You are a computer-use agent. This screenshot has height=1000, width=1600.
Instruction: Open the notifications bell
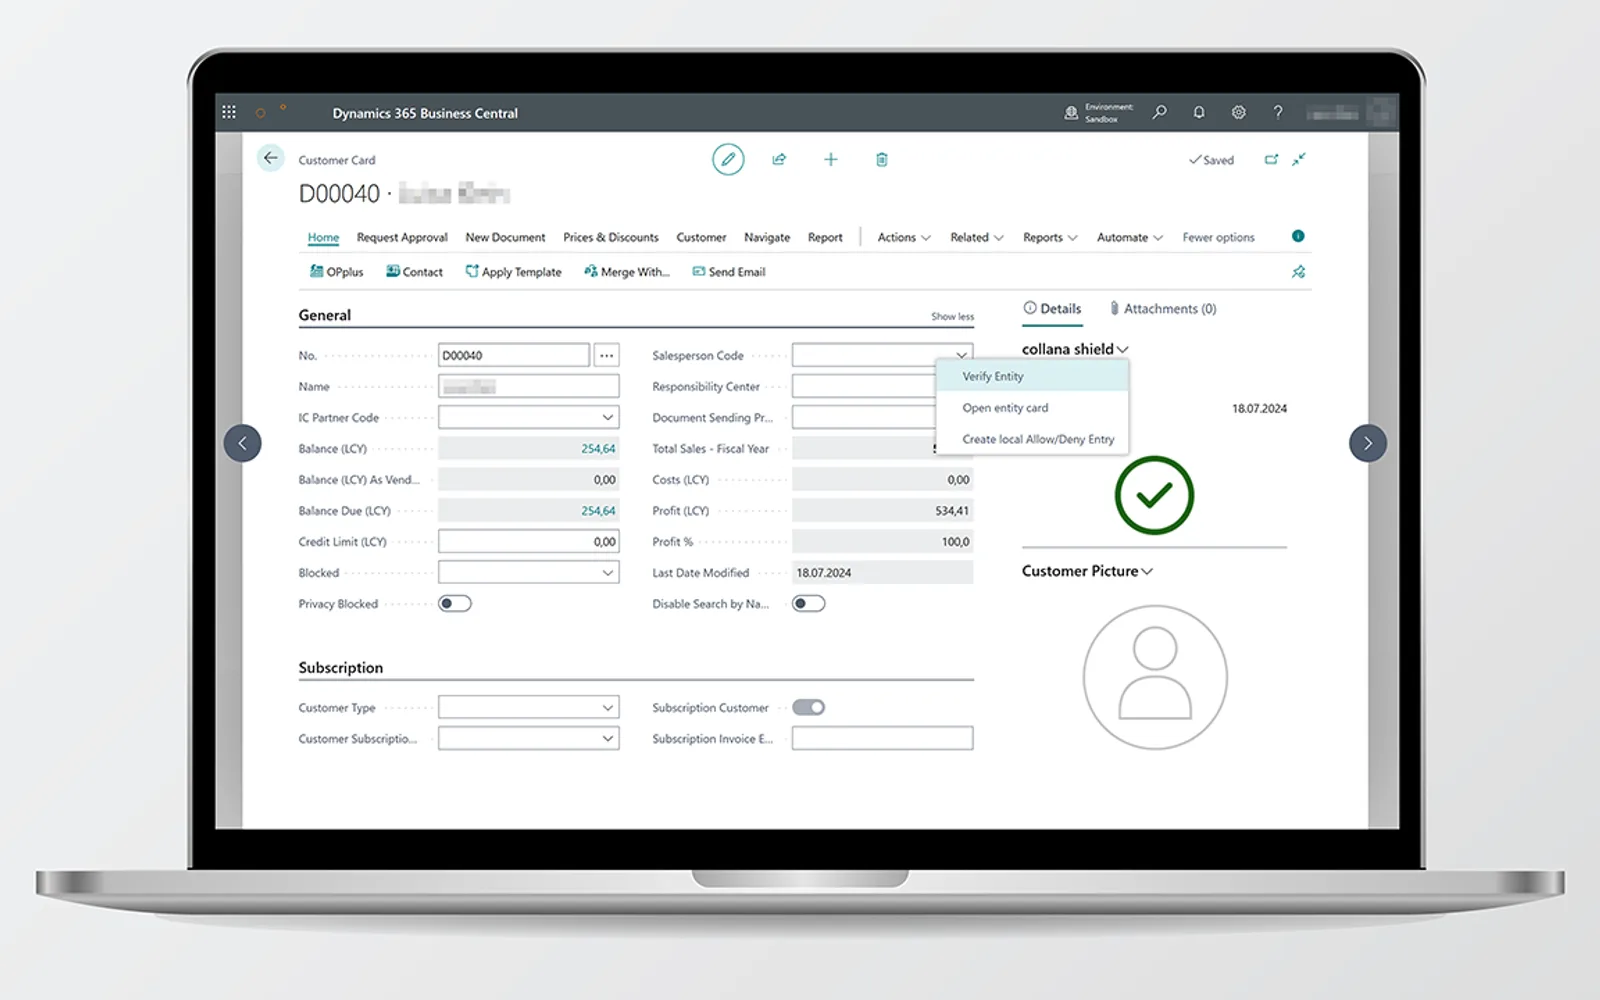pyautogui.click(x=1198, y=112)
